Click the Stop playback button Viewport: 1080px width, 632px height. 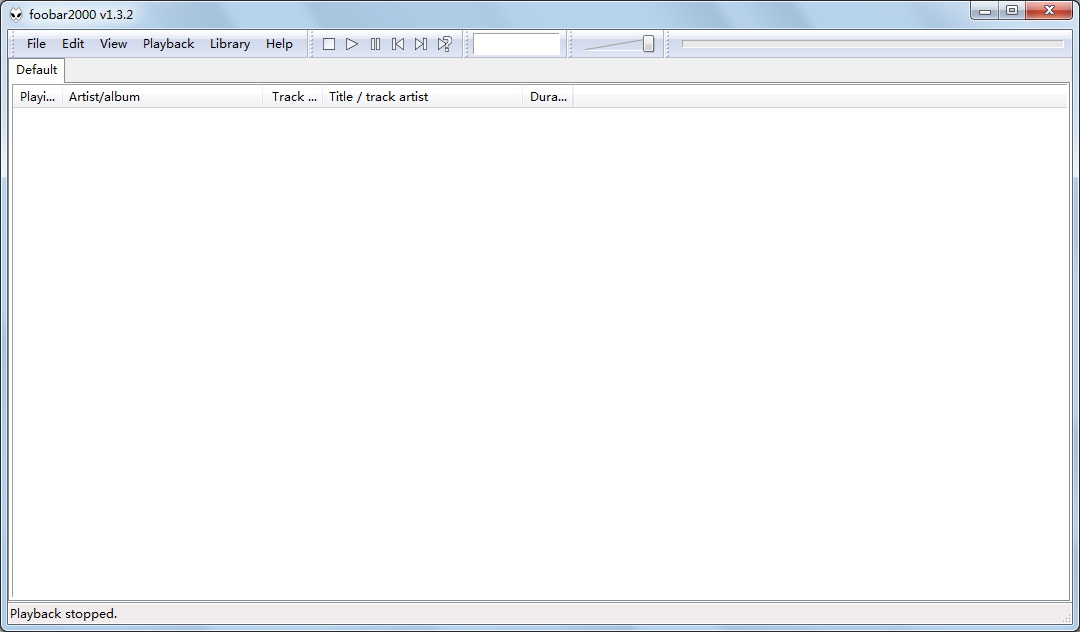click(x=329, y=44)
